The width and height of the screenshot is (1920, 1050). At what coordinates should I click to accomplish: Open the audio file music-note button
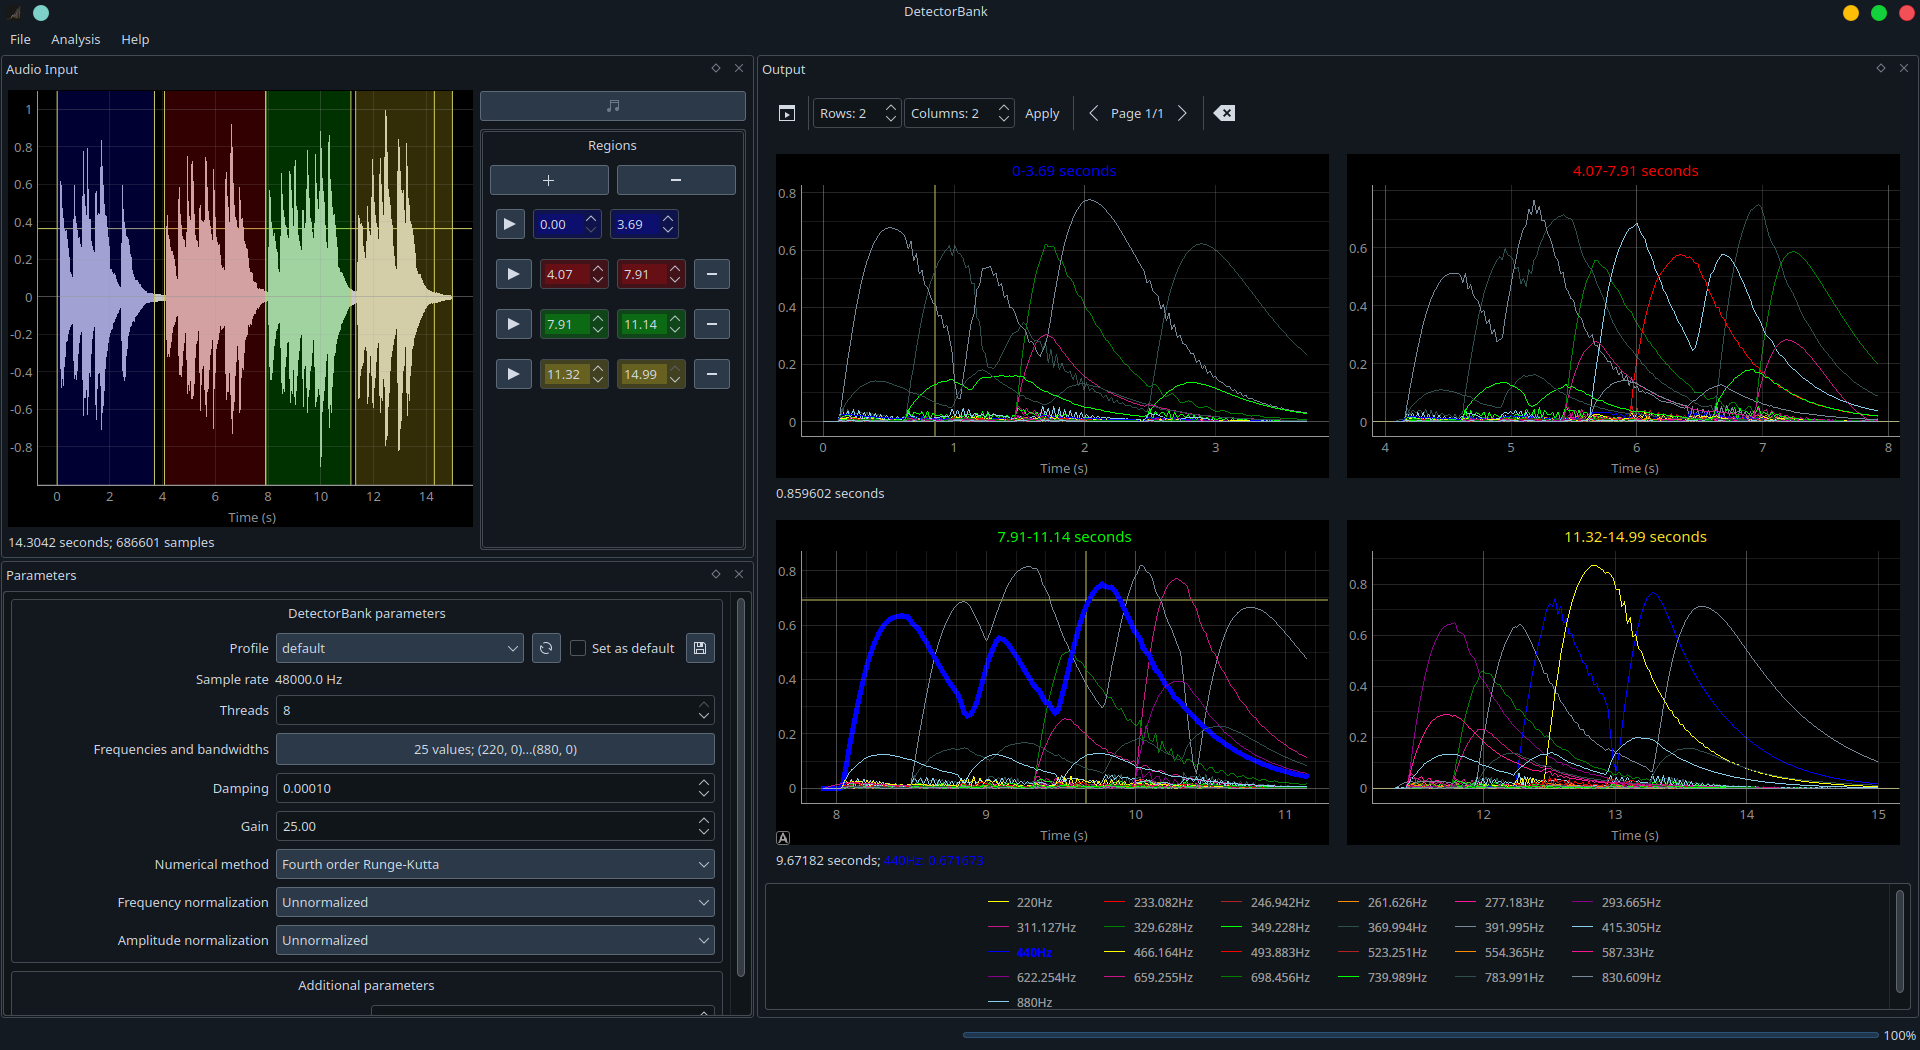[x=612, y=106]
